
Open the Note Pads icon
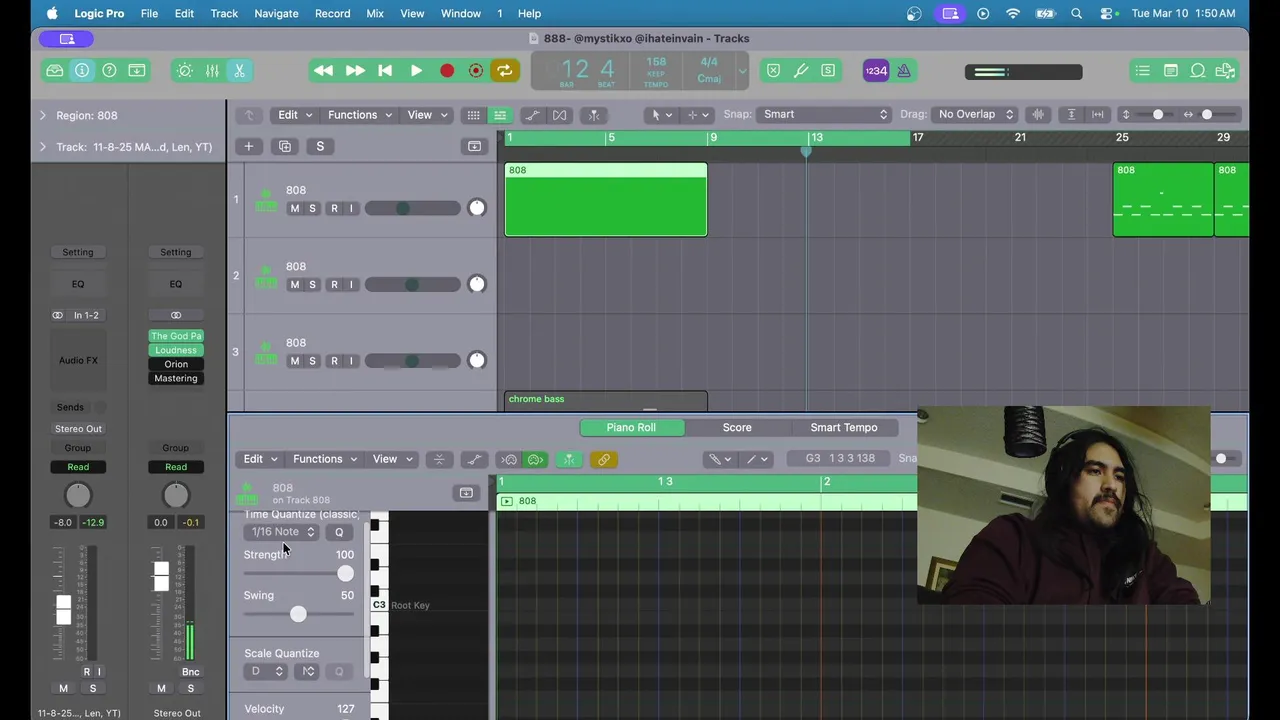click(x=1170, y=71)
